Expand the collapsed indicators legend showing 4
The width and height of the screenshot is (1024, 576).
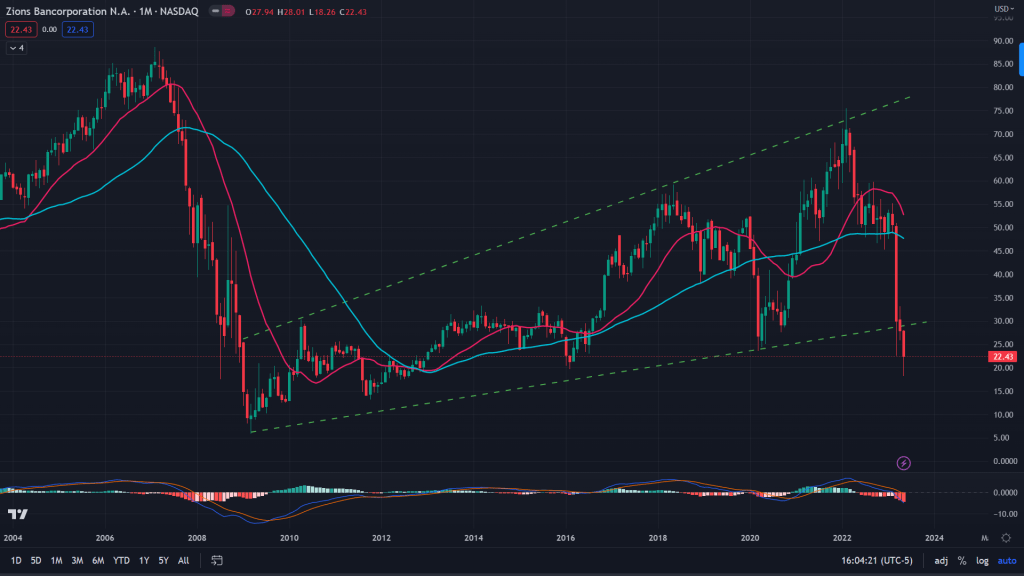pos(17,48)
